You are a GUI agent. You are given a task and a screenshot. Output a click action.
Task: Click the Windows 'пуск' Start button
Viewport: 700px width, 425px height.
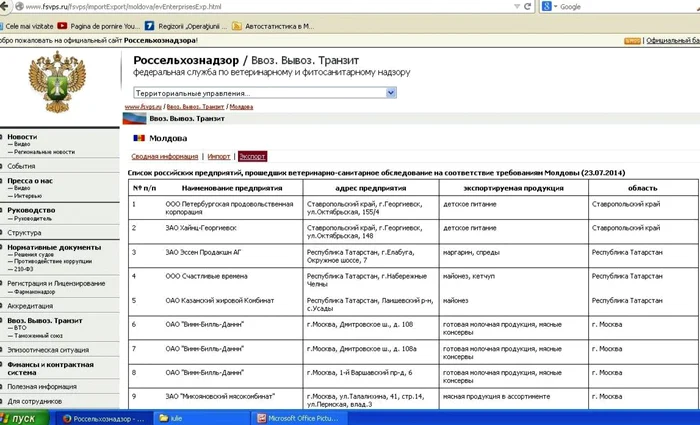(x=24, y=418)
